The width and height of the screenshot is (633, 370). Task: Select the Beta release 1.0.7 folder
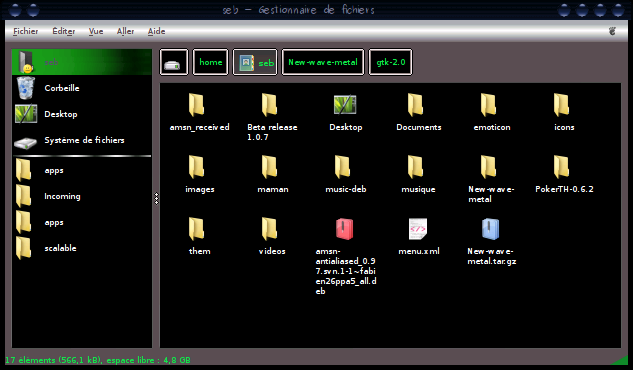(x=270, y=105)
